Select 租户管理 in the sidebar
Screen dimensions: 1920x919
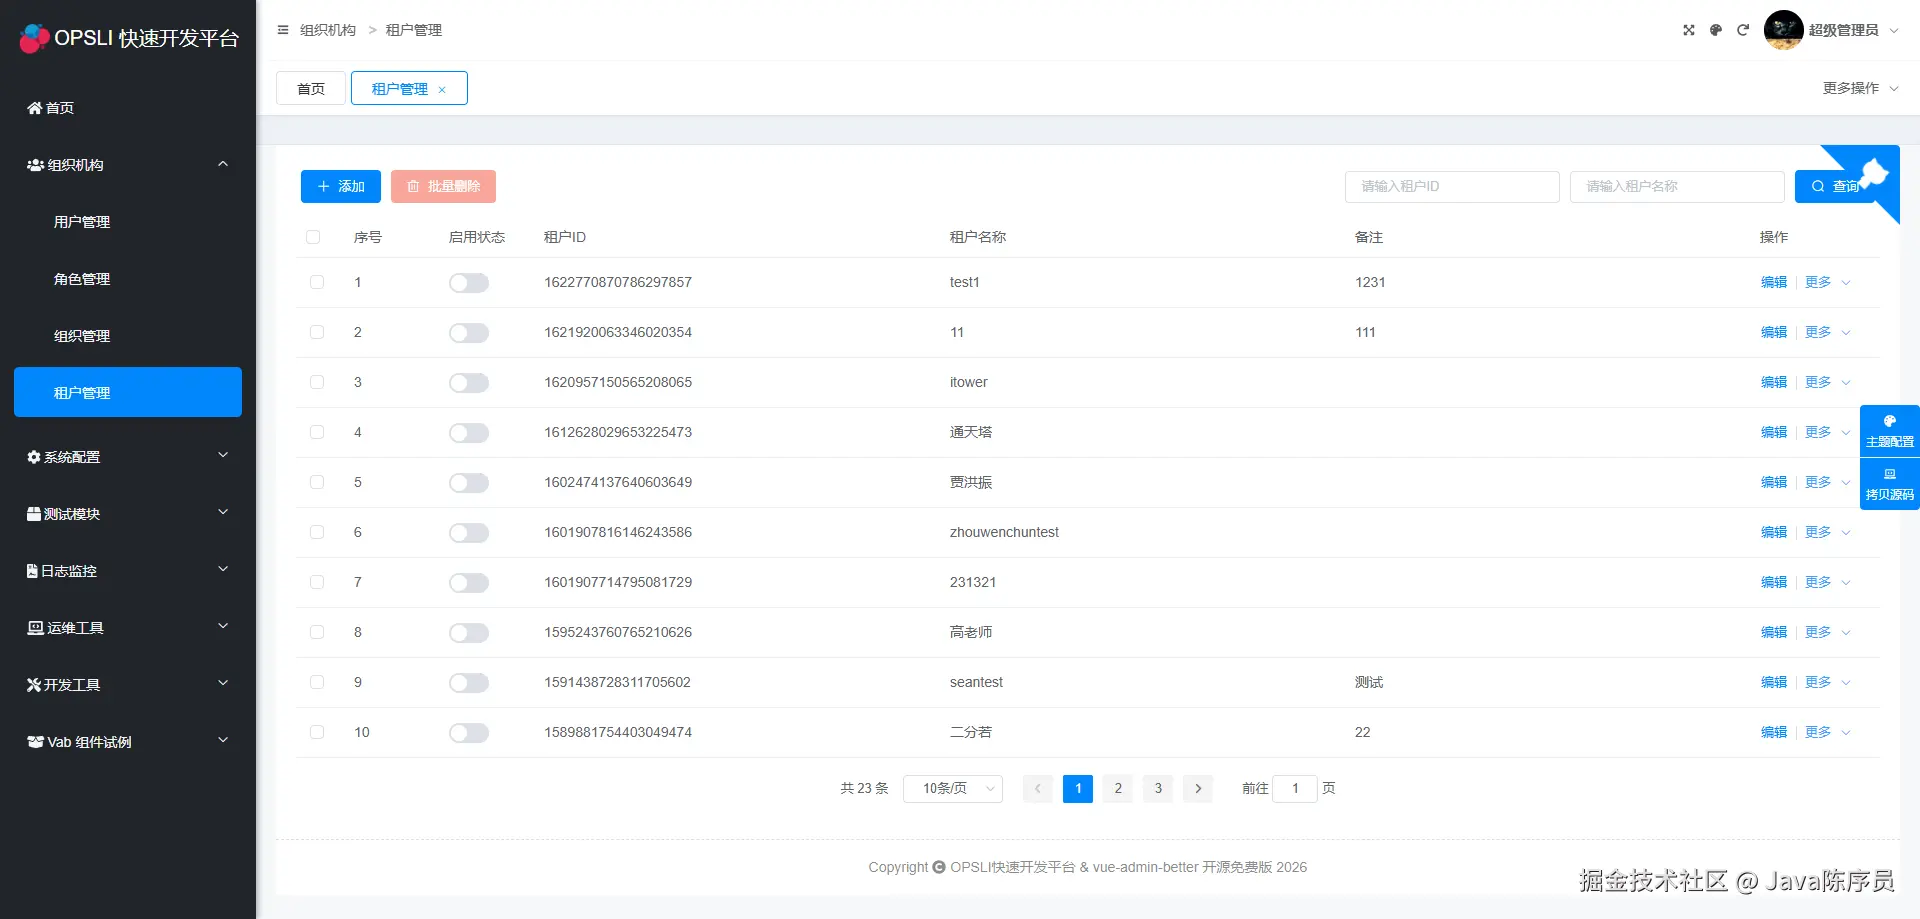click(x=128, y=392)
